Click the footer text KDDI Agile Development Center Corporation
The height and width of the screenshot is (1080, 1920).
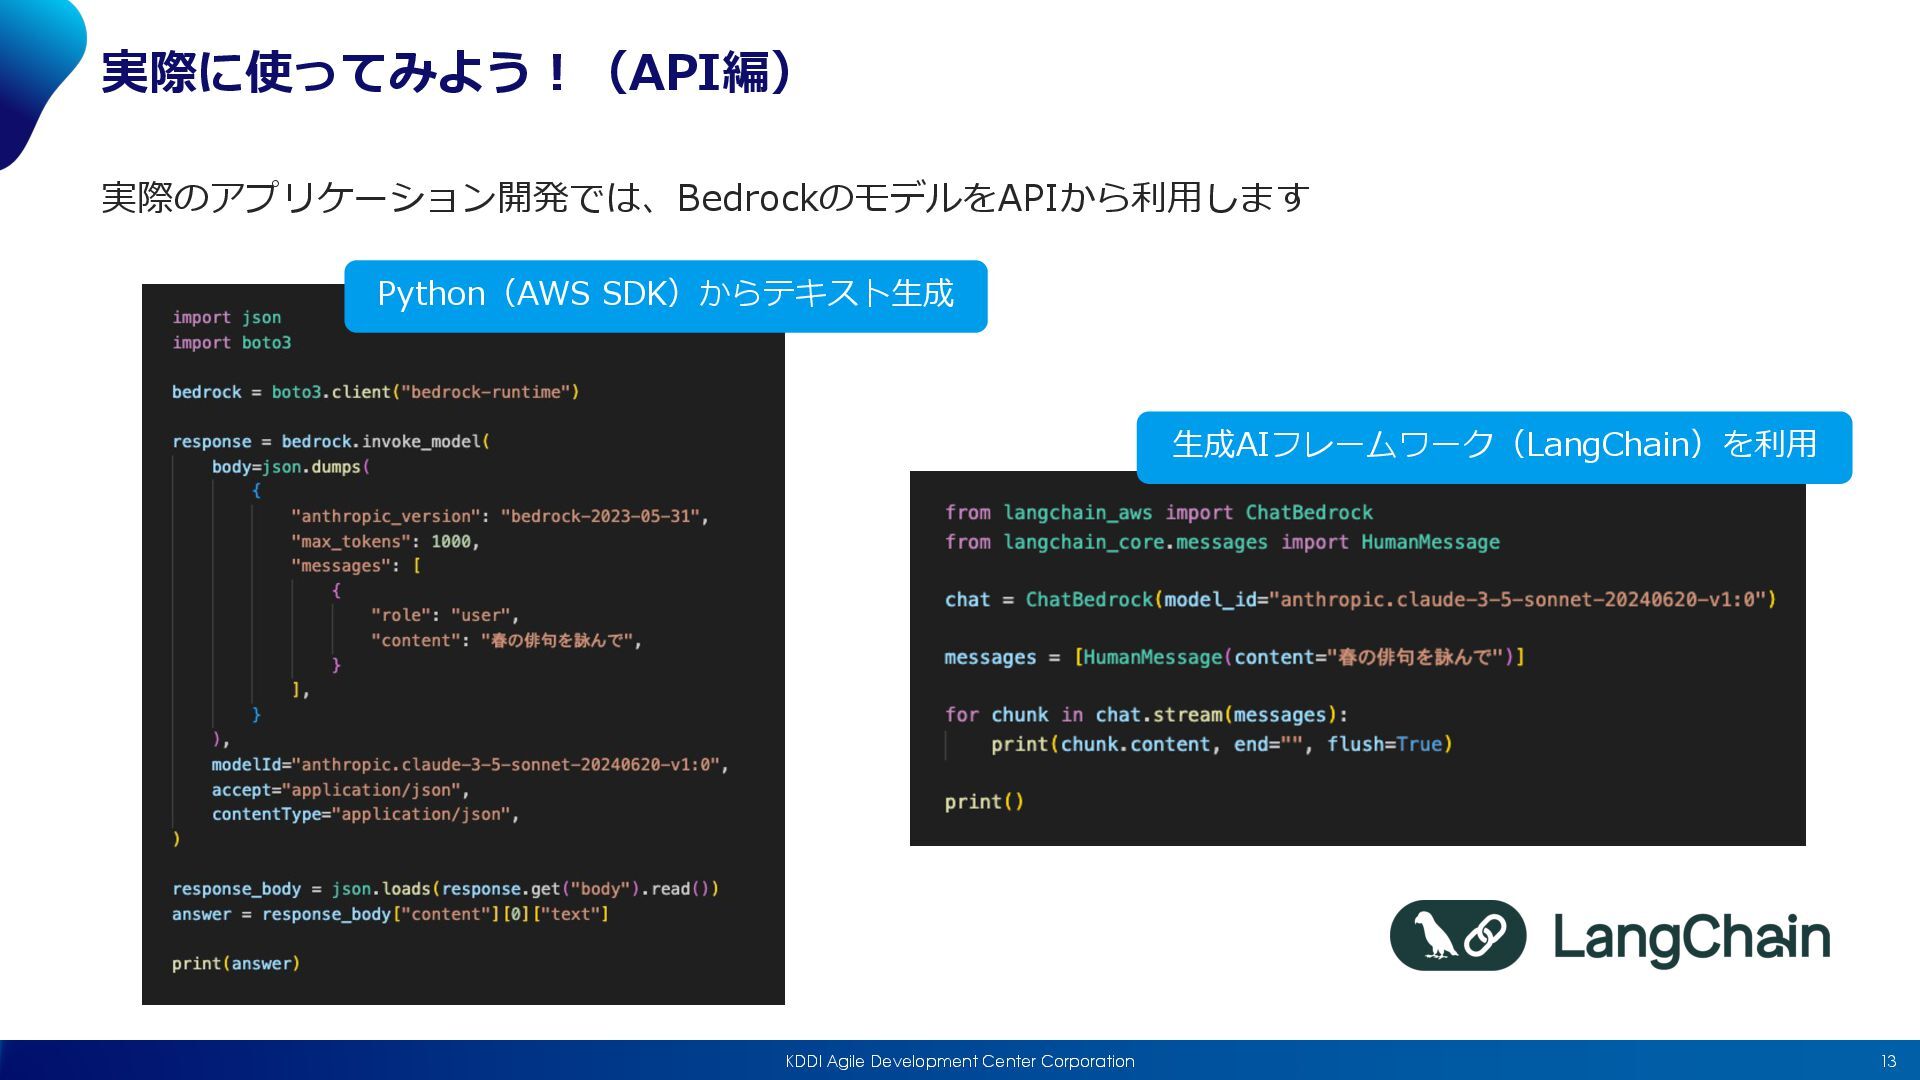coord(959,1061)
